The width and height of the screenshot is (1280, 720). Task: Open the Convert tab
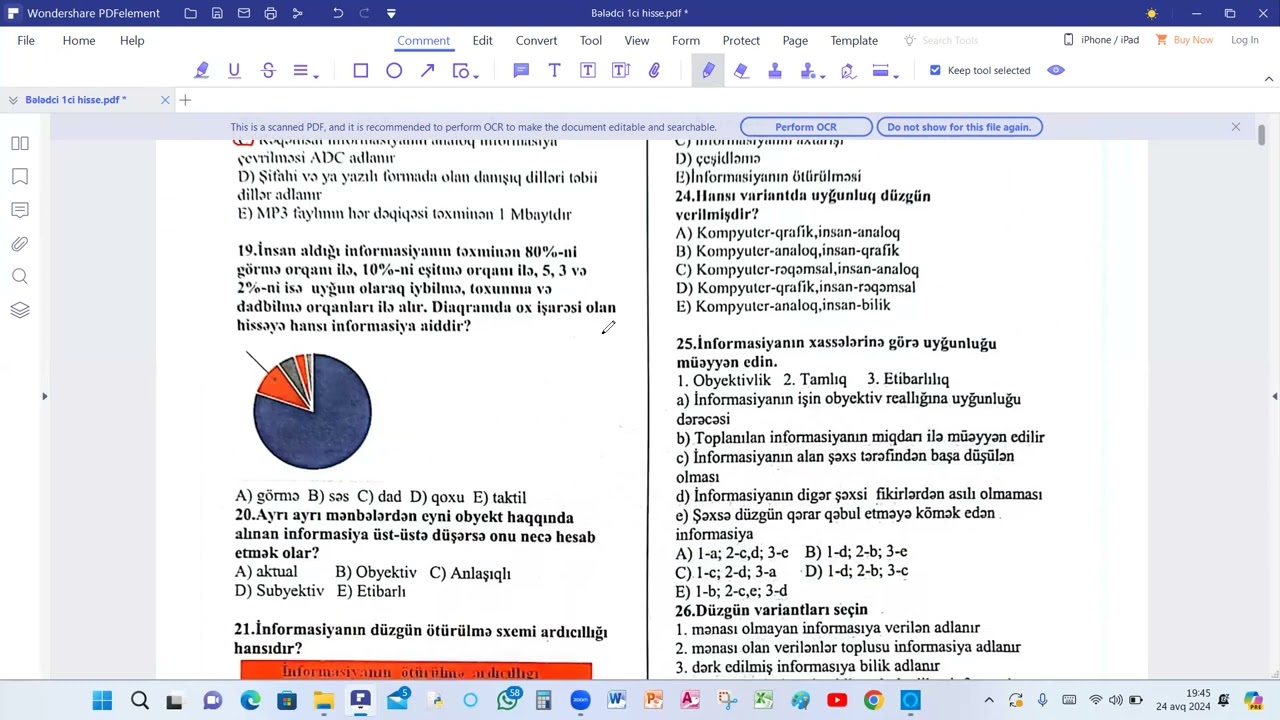coord(537,40)
